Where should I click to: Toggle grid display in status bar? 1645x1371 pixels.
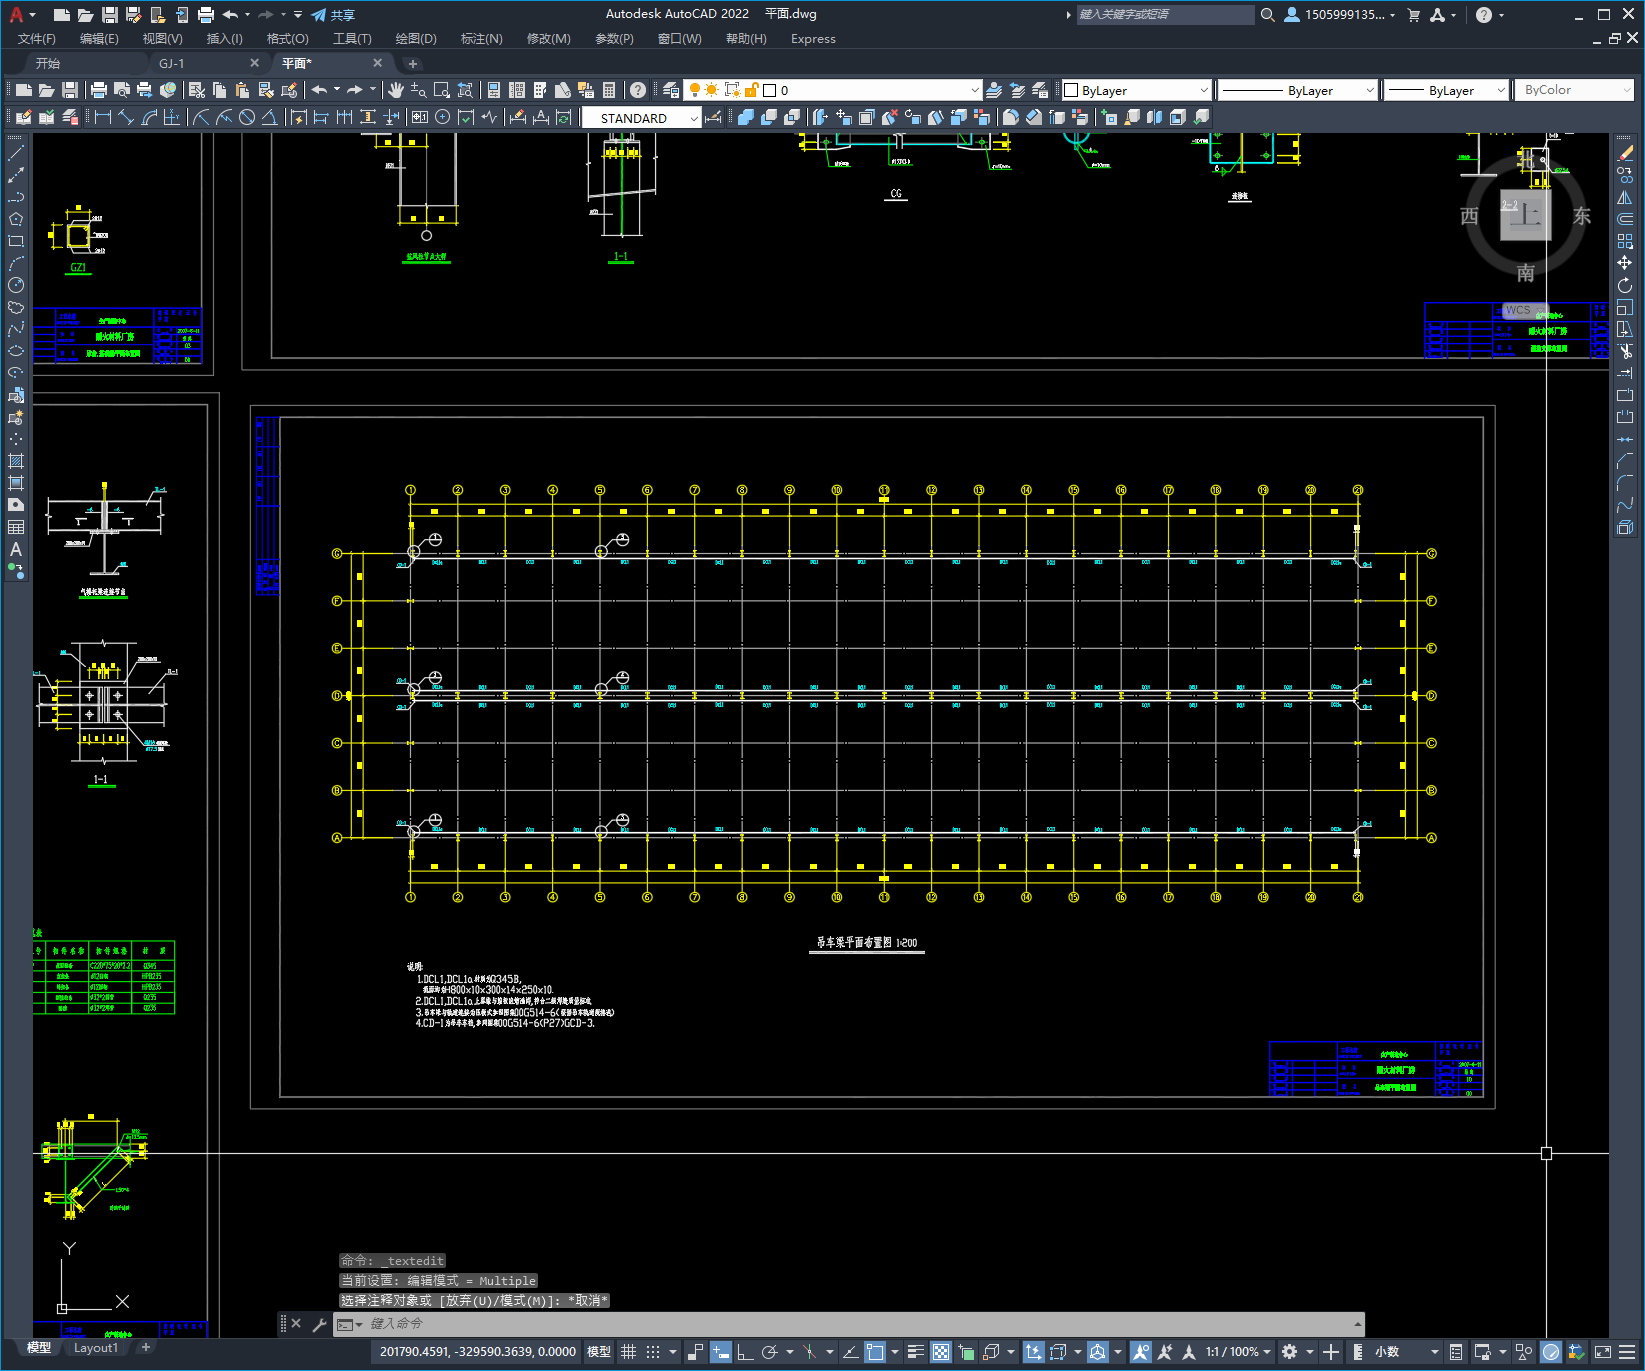(628, 1352)
